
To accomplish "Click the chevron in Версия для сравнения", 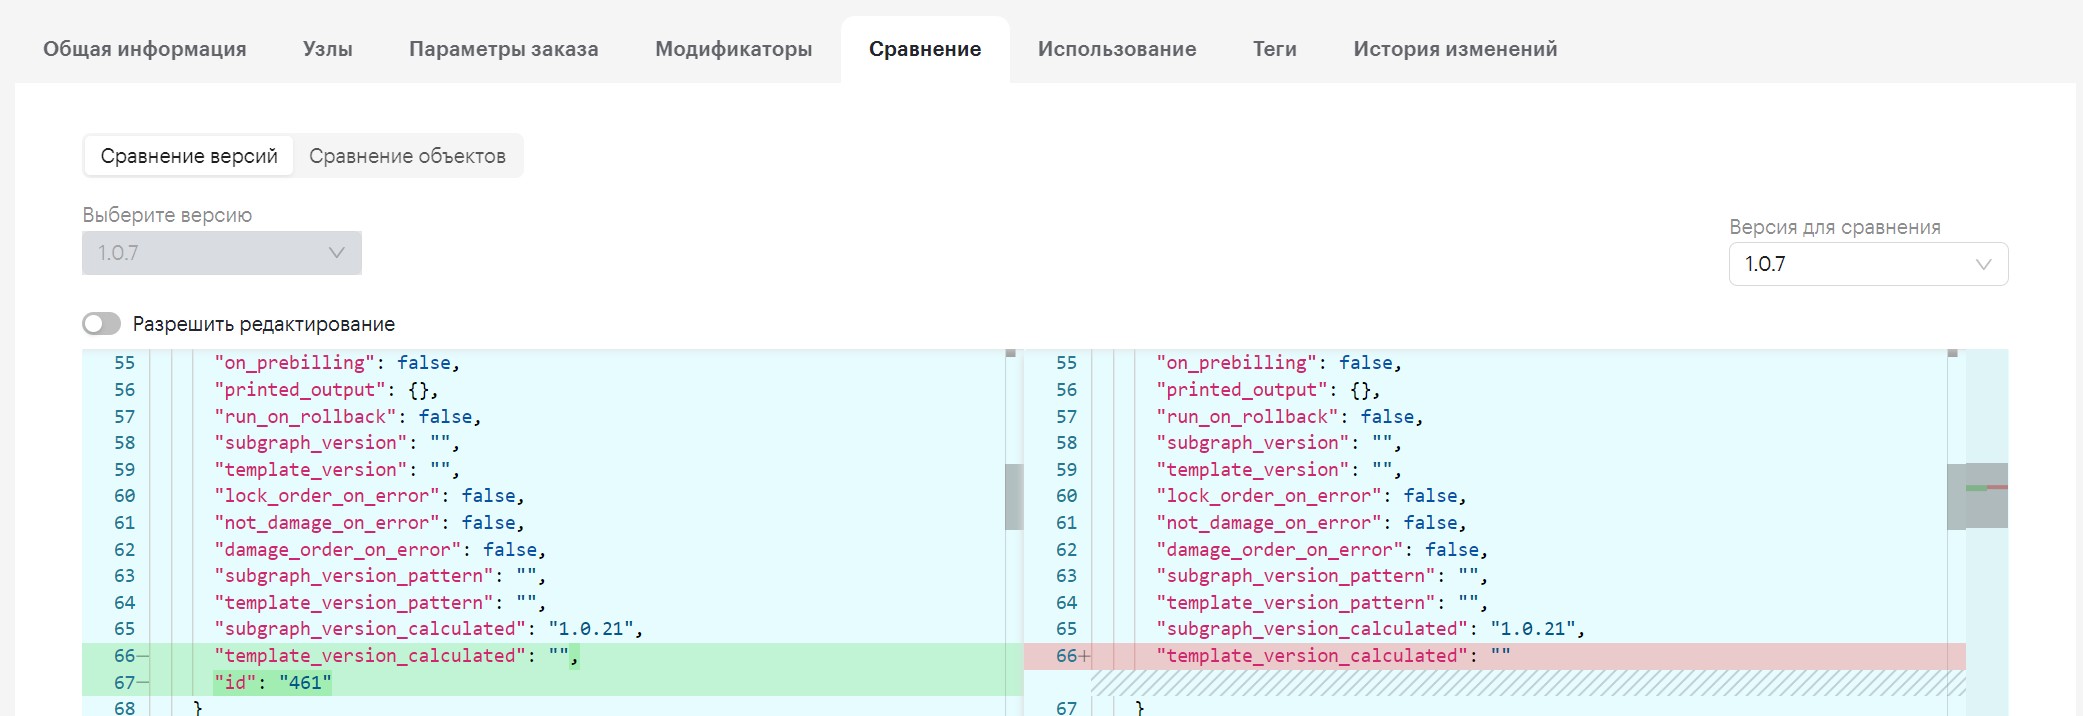I will point(1984,264).
